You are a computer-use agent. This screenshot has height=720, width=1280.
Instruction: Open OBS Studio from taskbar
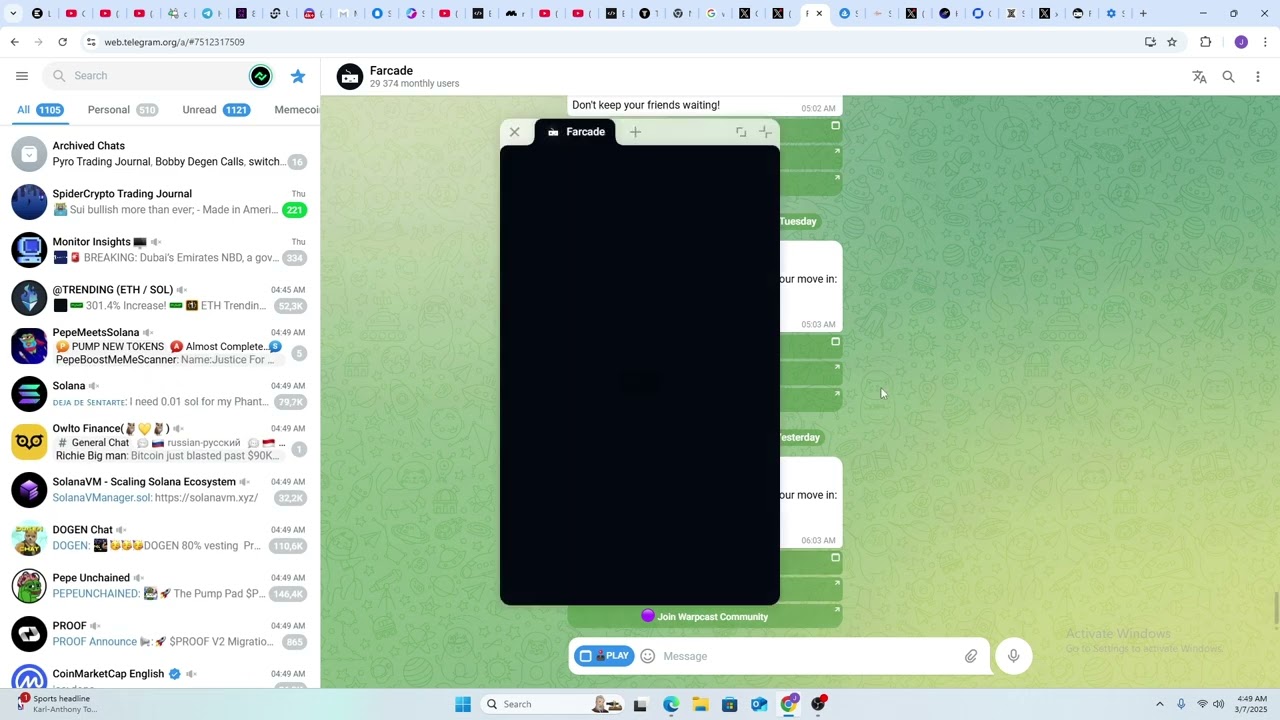click(x=819, y=704)
